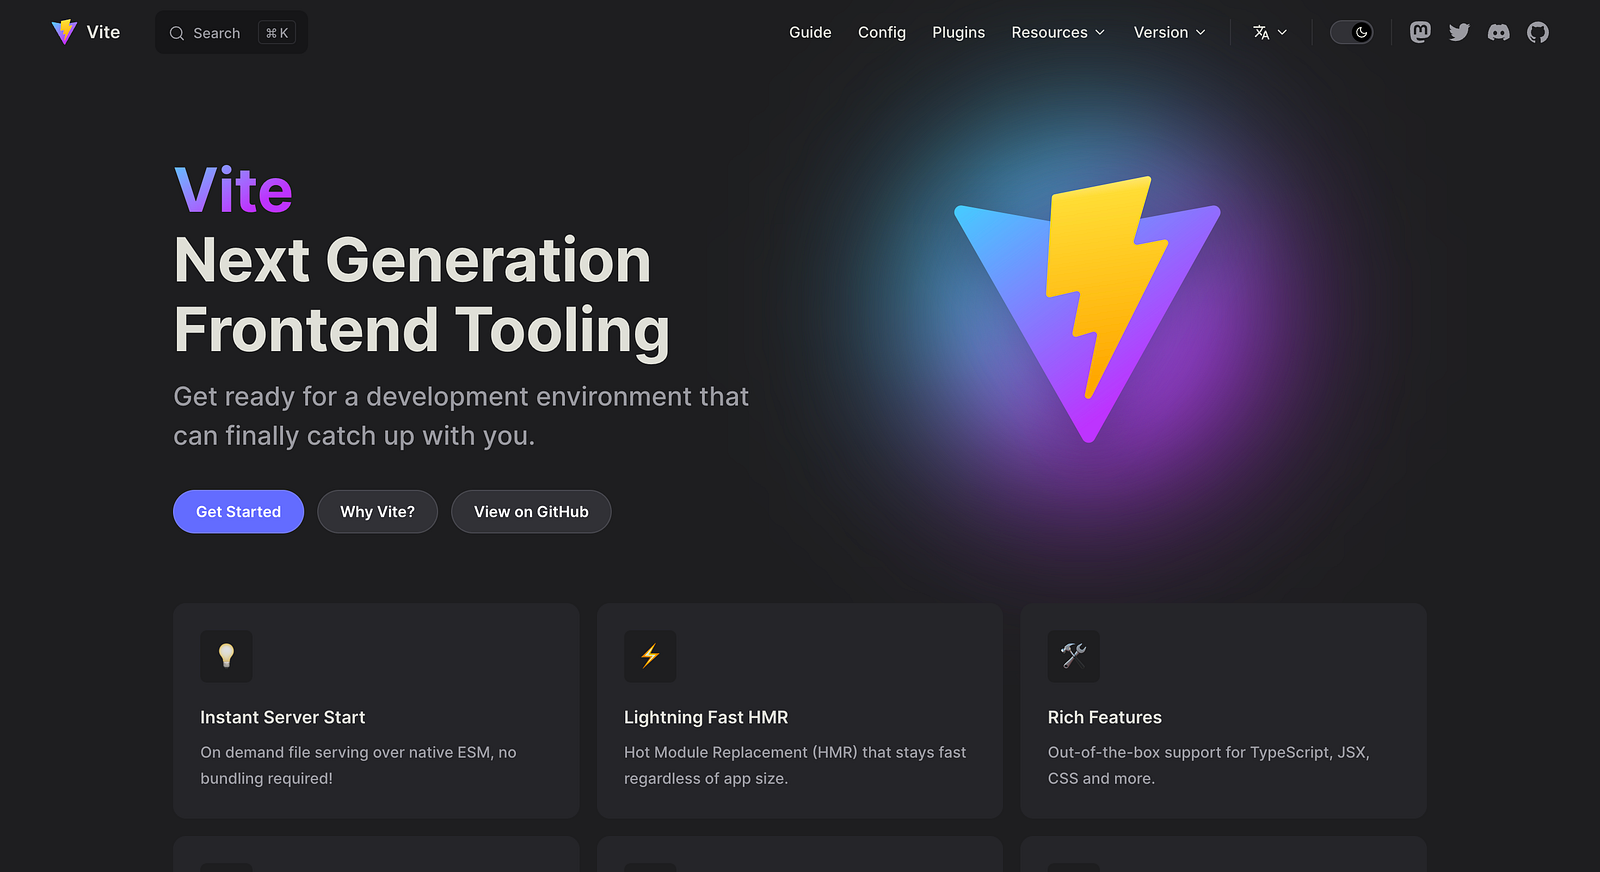This screenshot has width=1600, height=872.
Task: Click the View on GitHub button
Action: (531, 512)
